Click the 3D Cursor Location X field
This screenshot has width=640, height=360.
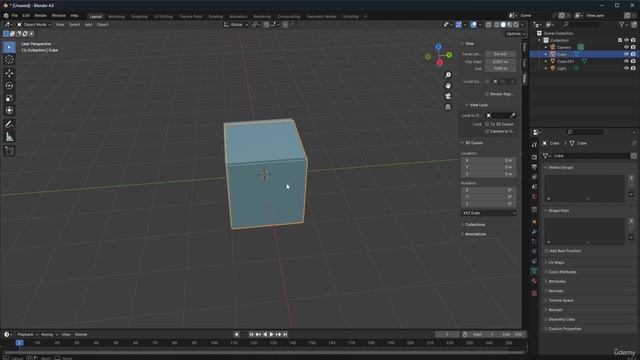click(489, 160)
